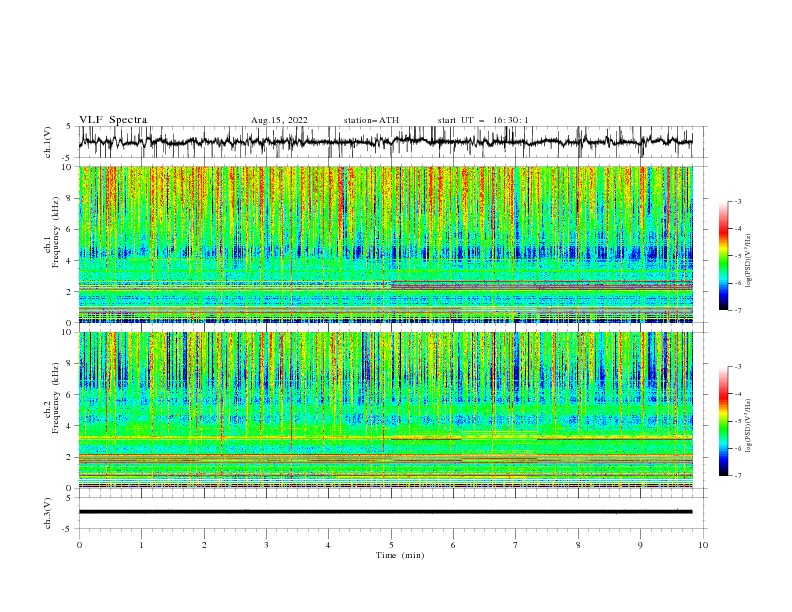792x612 pixels.
Task: Click the "0" tick on the time axis
Action: tap(79, 545)
